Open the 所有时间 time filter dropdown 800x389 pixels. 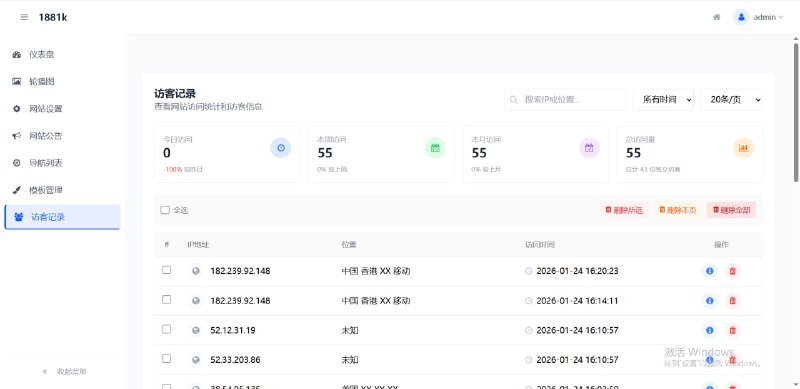pyautogui.click(x=663, y=100)
